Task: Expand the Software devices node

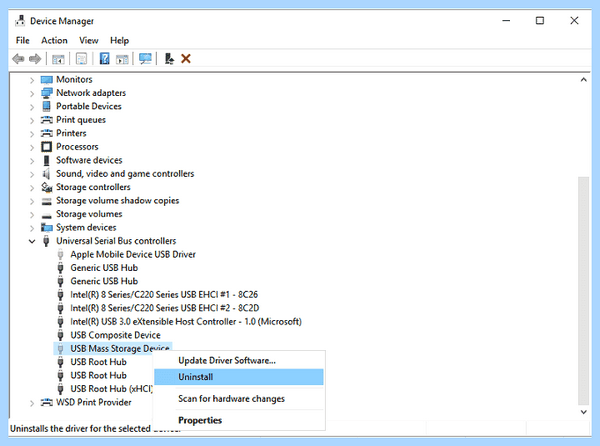Action: (x=32, y=160)
